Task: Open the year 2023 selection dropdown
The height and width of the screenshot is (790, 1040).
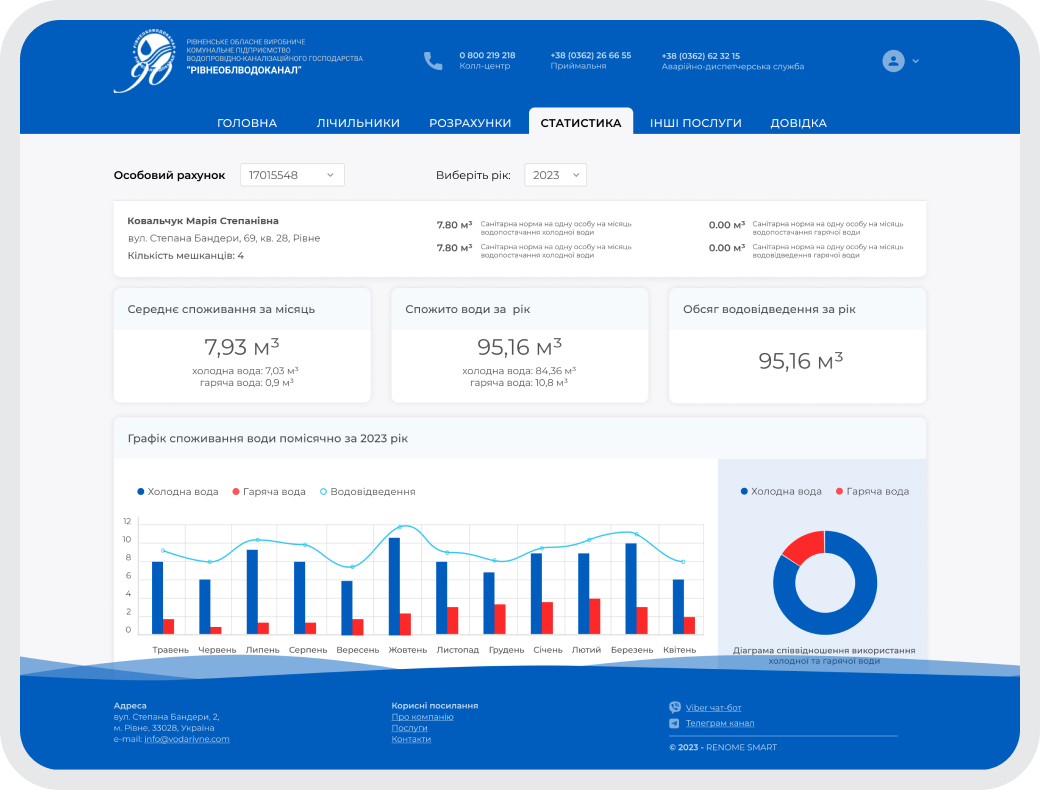Action: pyautogui.click(x=555, y=175)
